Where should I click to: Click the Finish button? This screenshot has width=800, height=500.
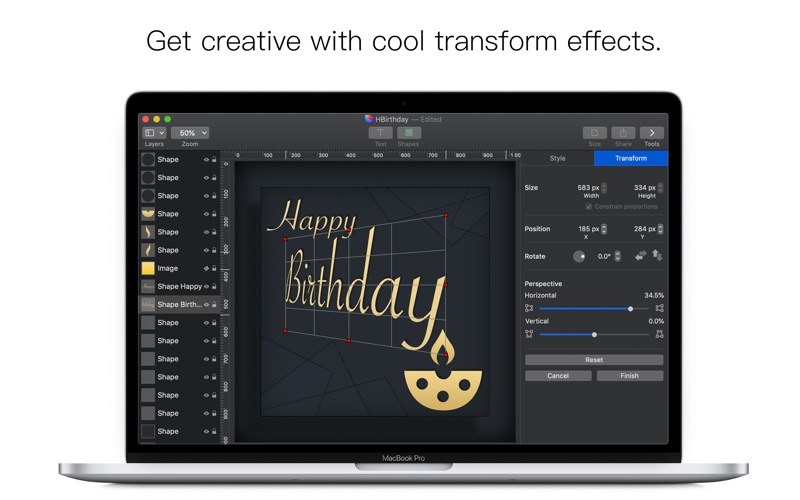(x=630, y=376)
